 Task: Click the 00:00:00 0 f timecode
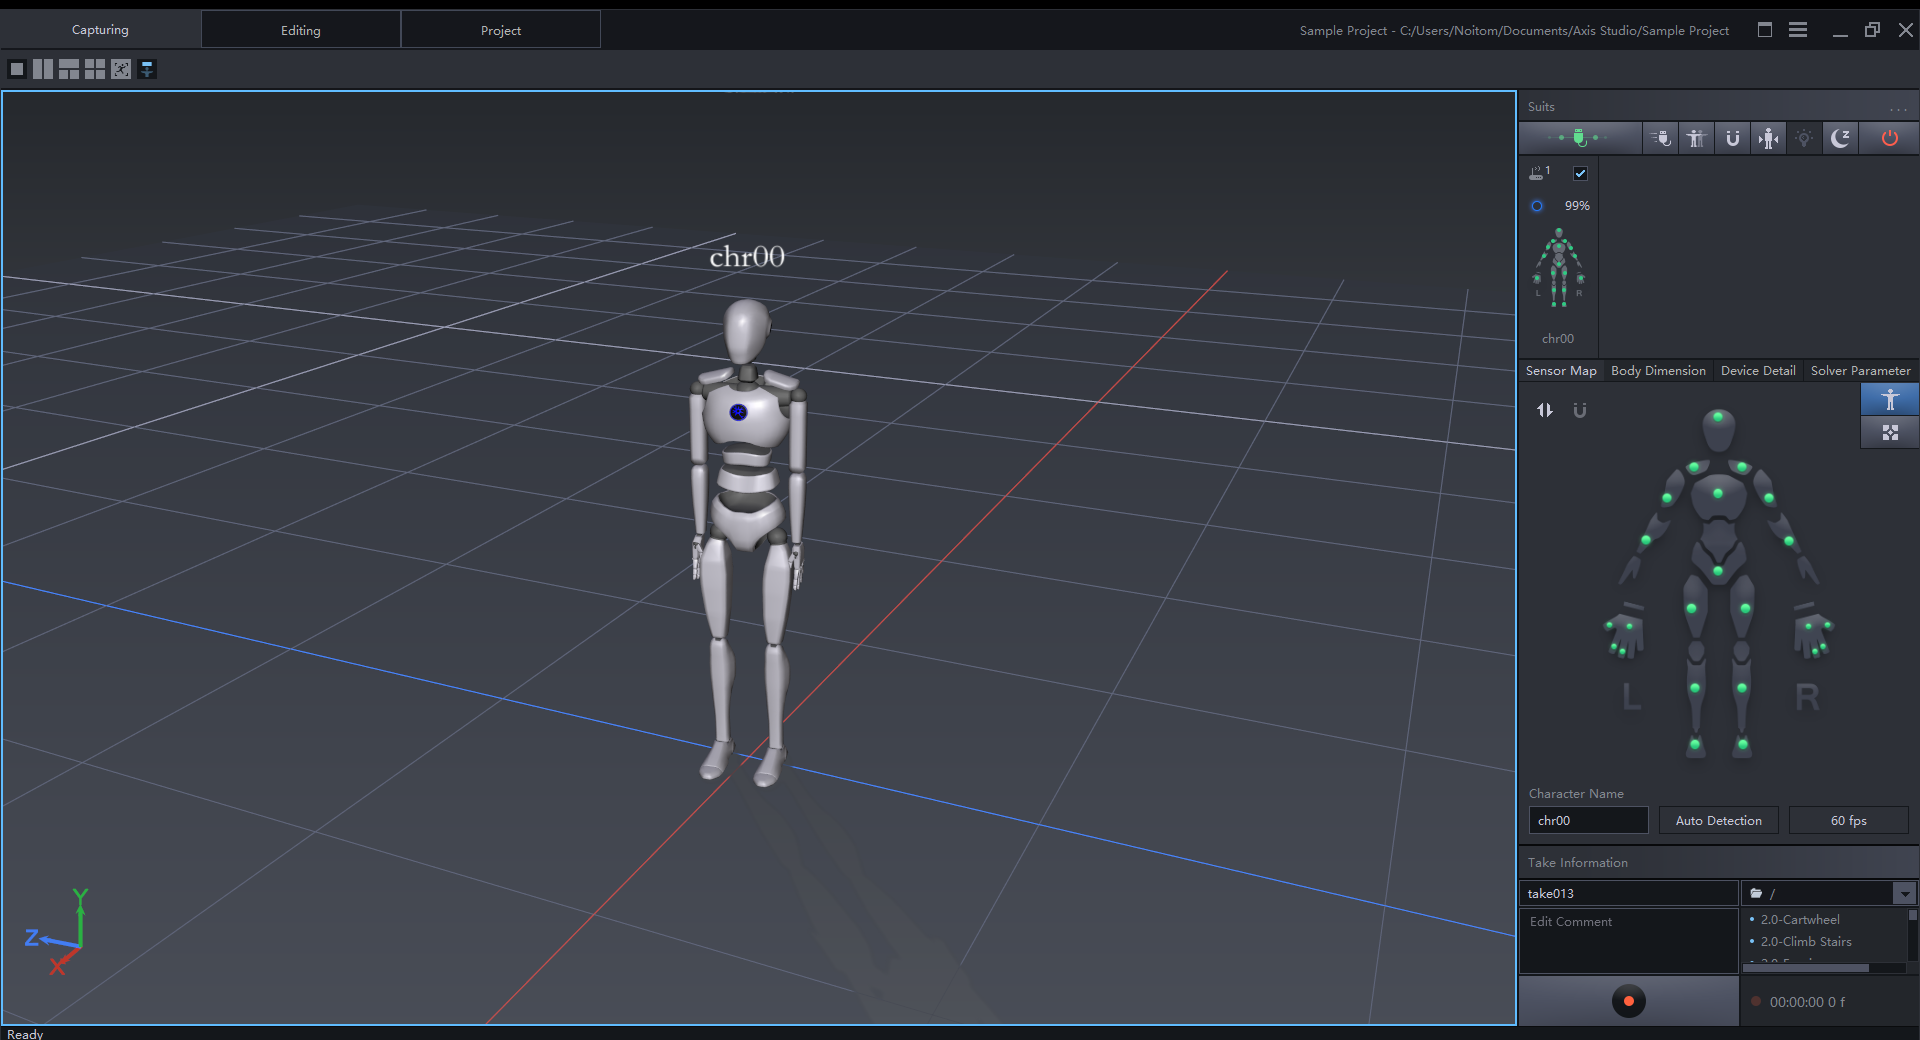click(x=1807, y=1002)
